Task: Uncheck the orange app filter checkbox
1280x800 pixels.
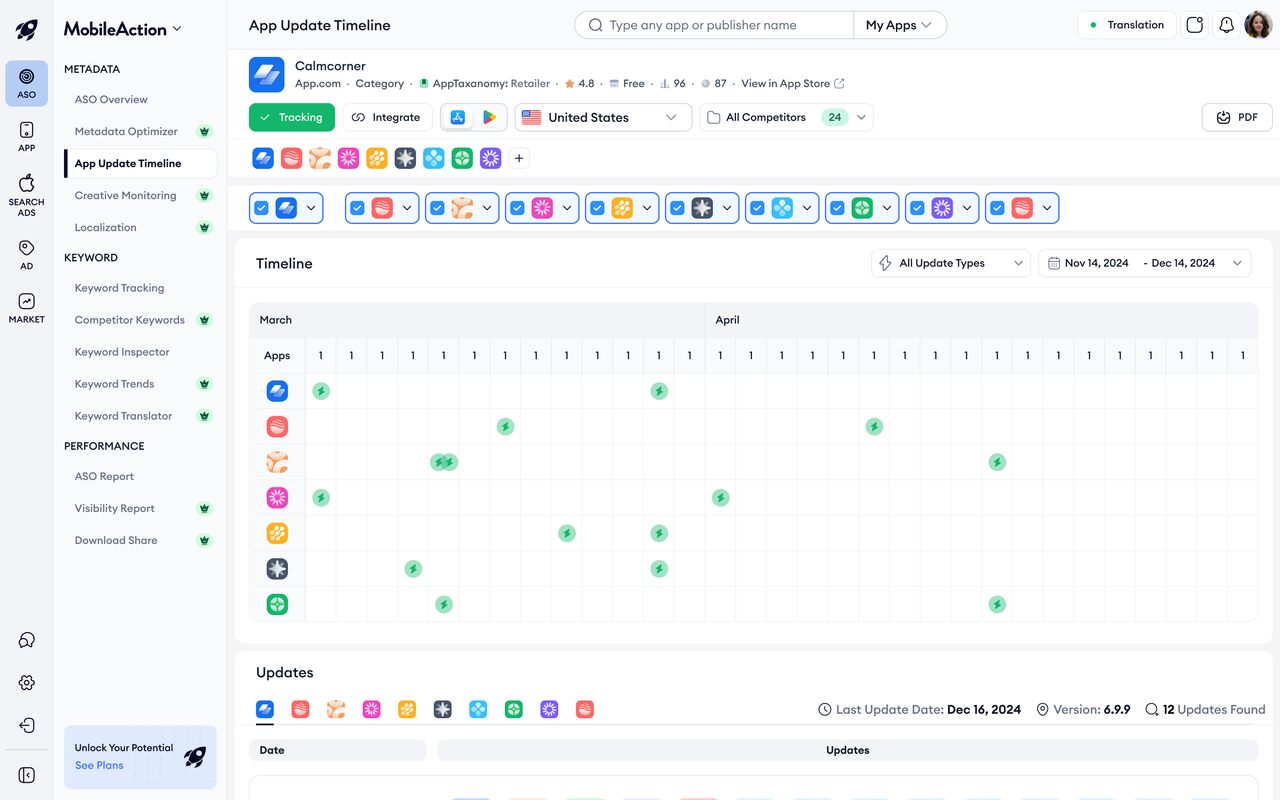Action: point(597,208)
